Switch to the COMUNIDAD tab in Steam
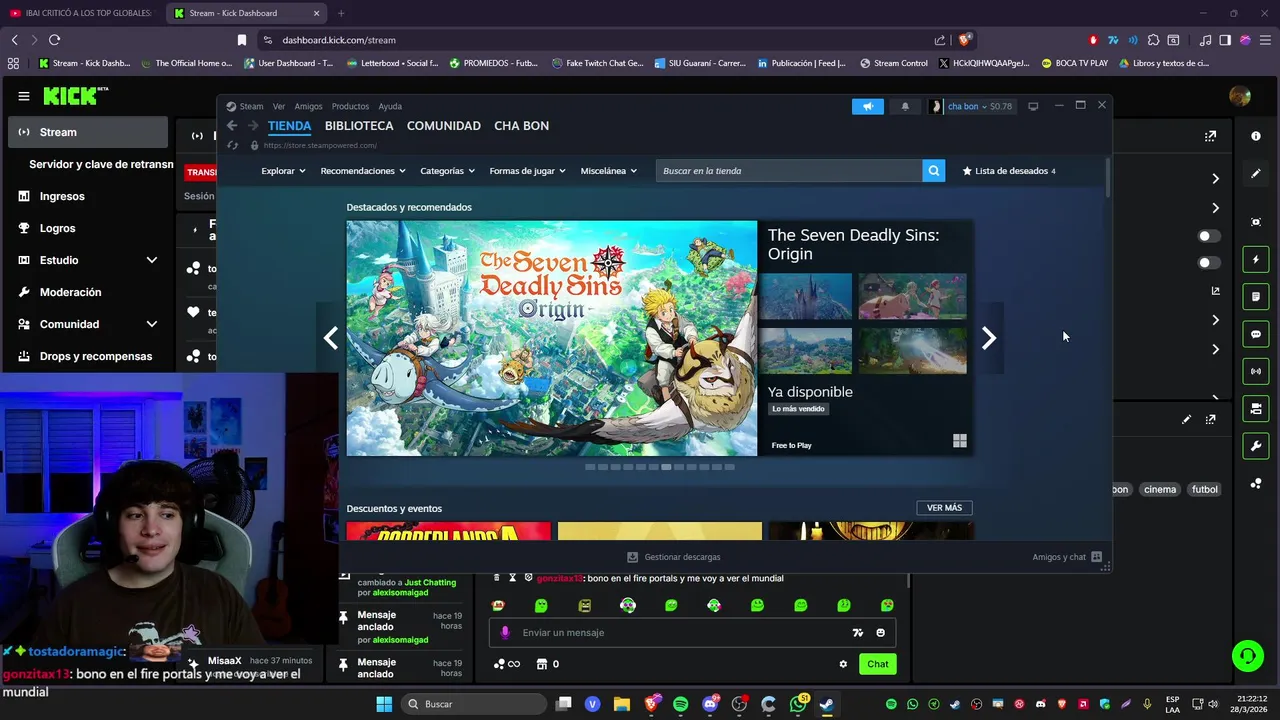 [444, 126]
